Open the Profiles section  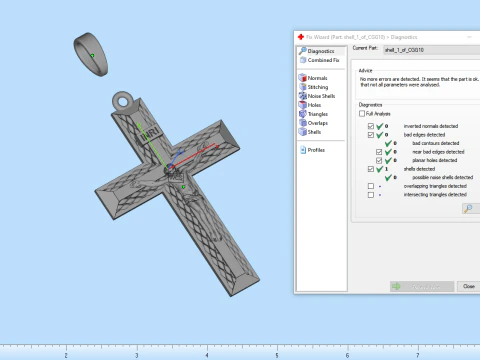(x=316, y=150)
